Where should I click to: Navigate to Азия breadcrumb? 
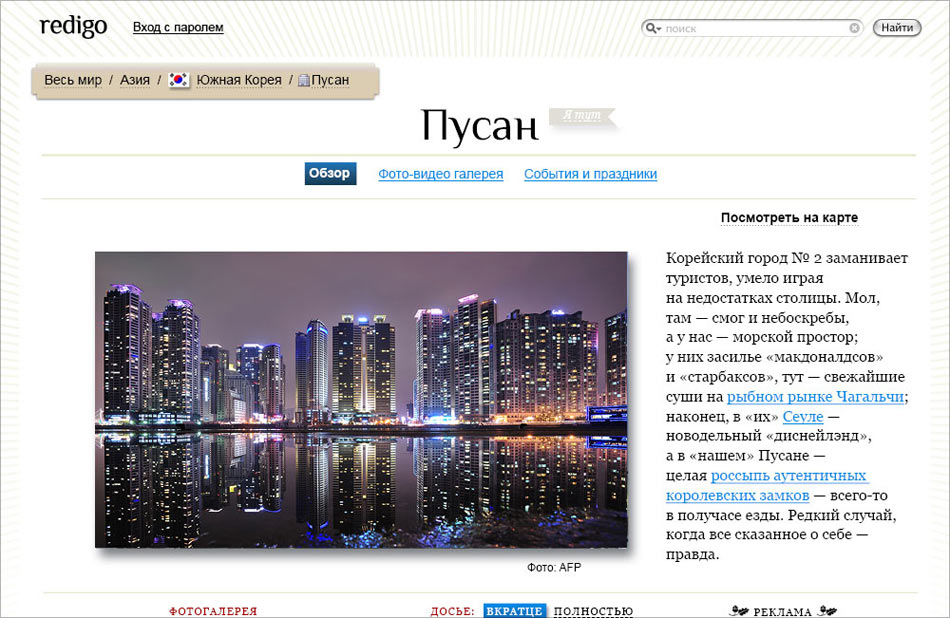(x=135, y=80)
